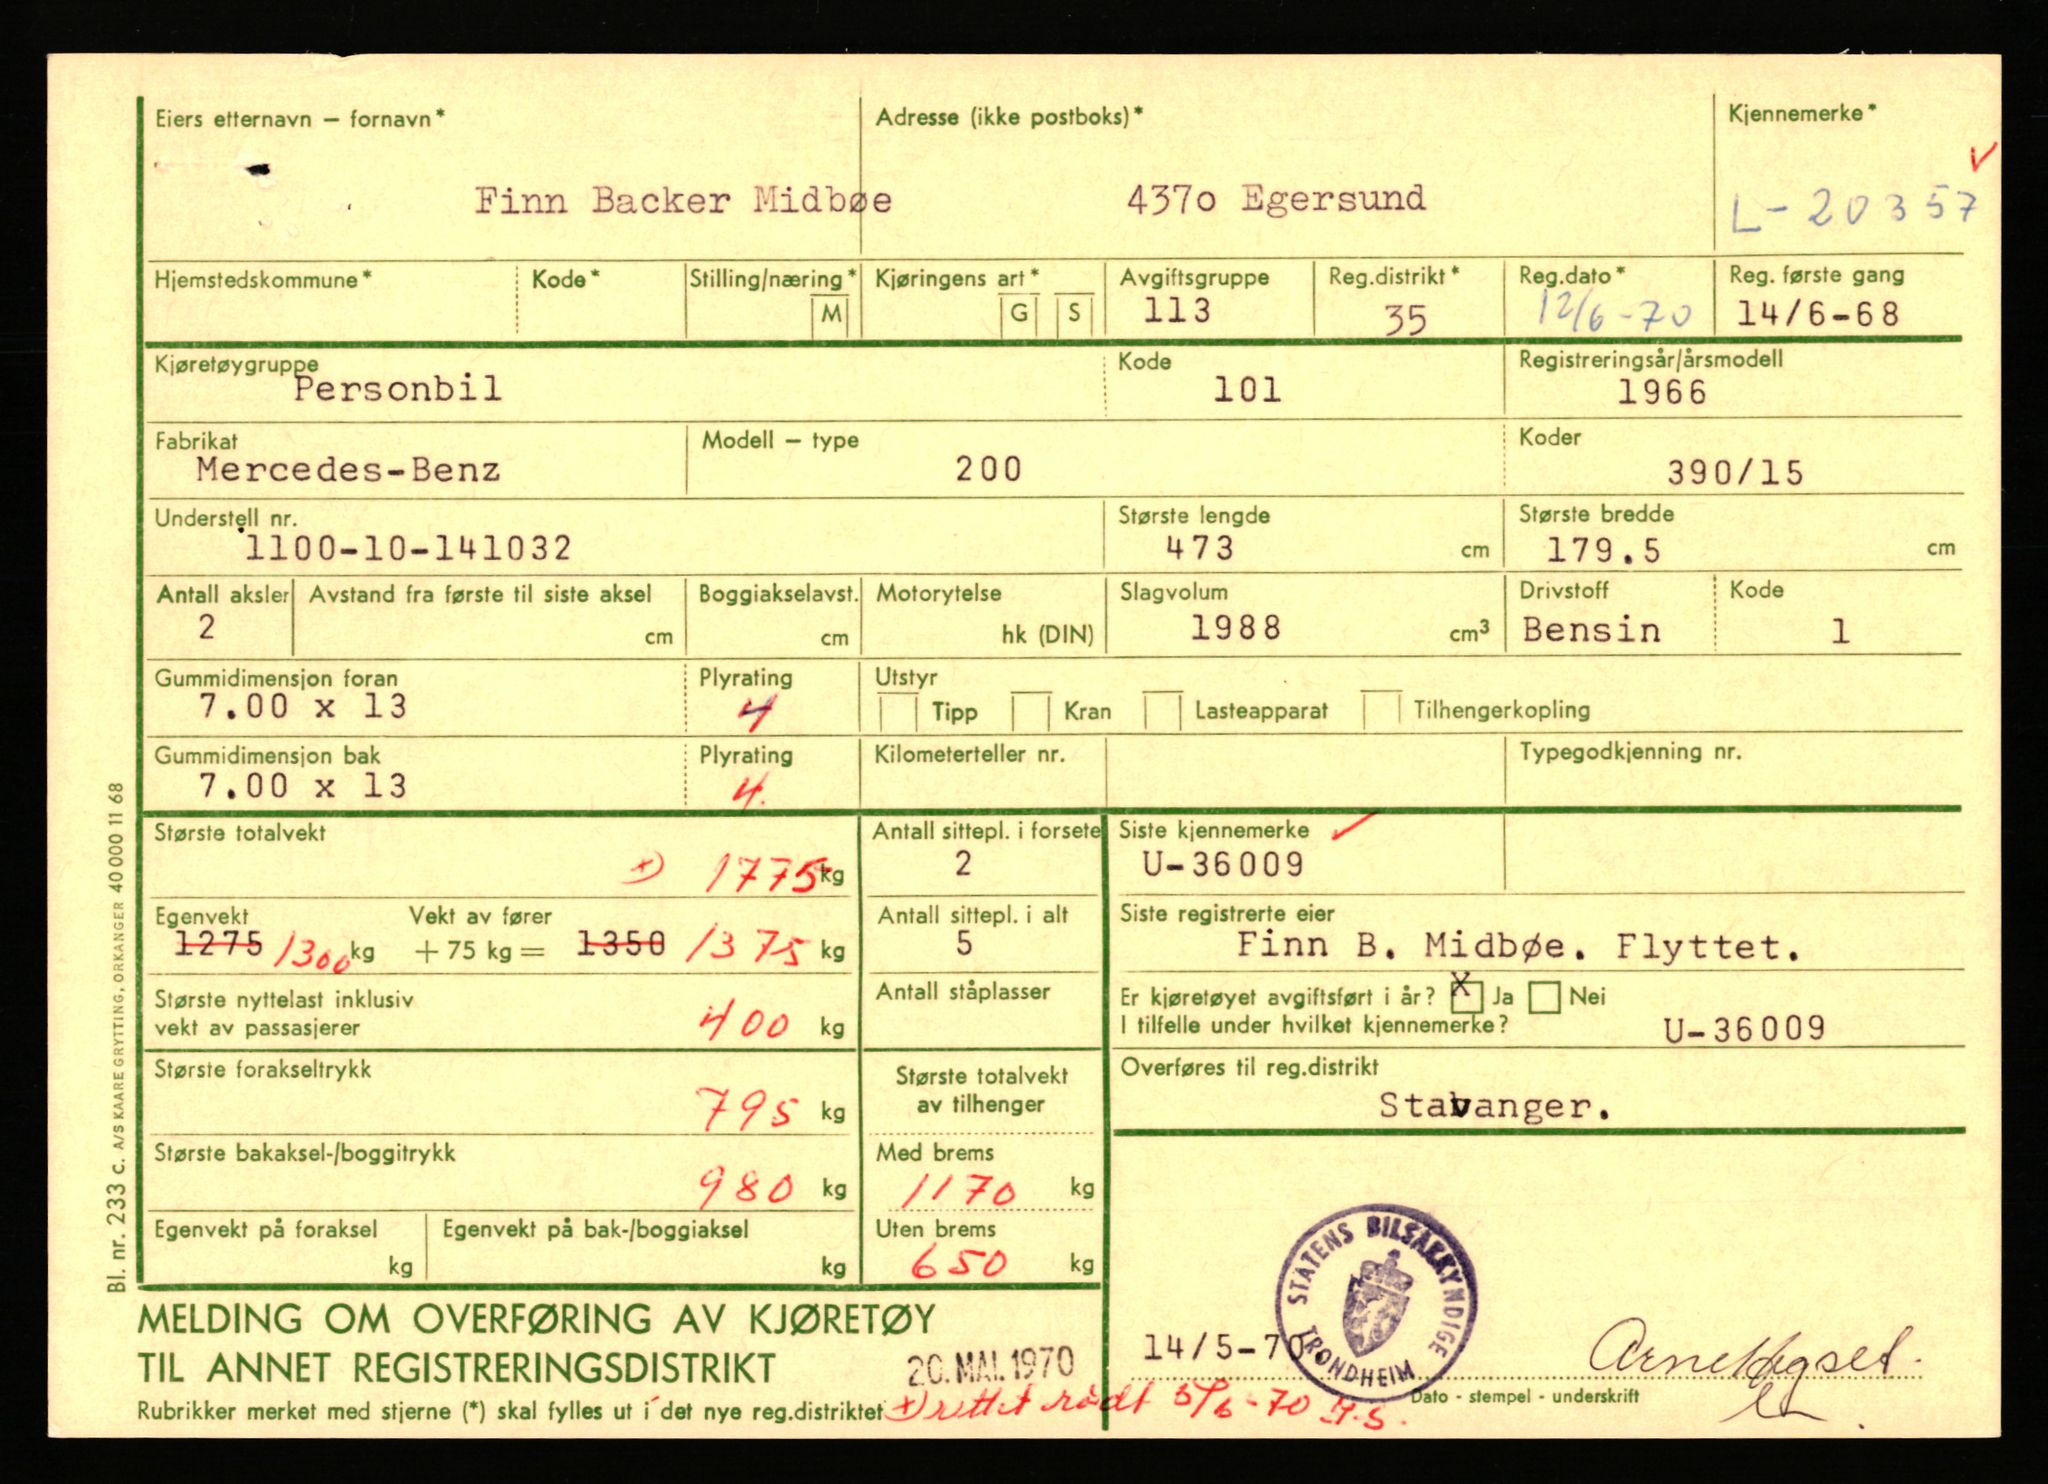Click Koder value 390/15
The width and height of the screenshot is (2048, 1484).
(1735, 473)
